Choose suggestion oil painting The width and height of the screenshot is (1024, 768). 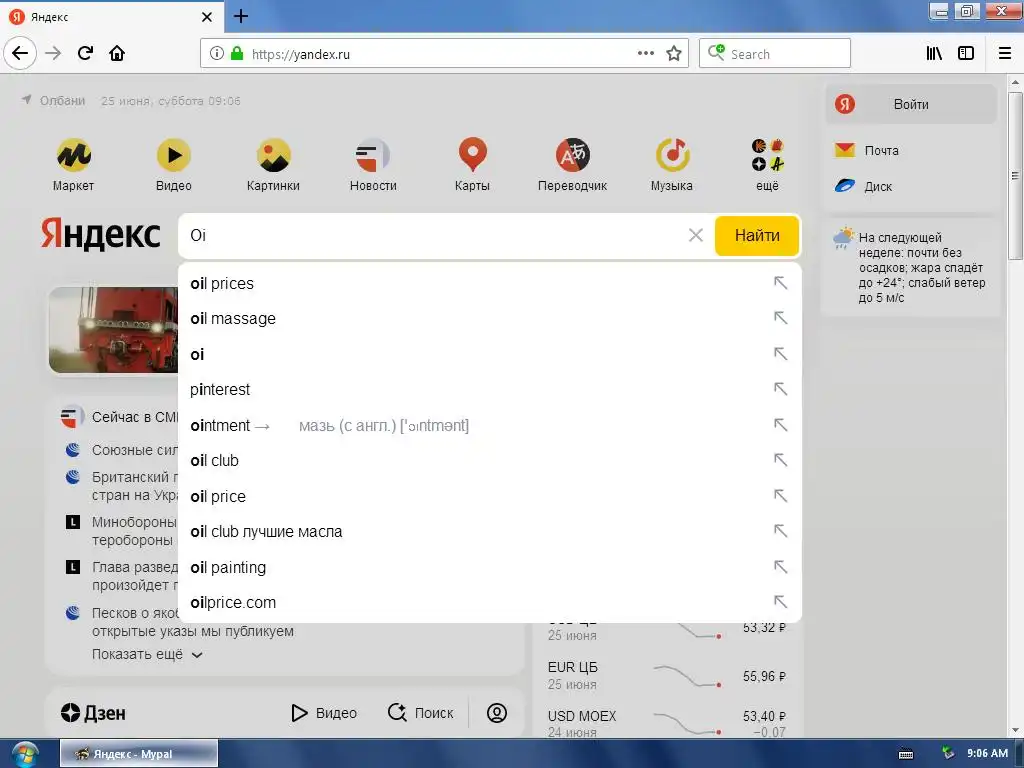[490, 567]
